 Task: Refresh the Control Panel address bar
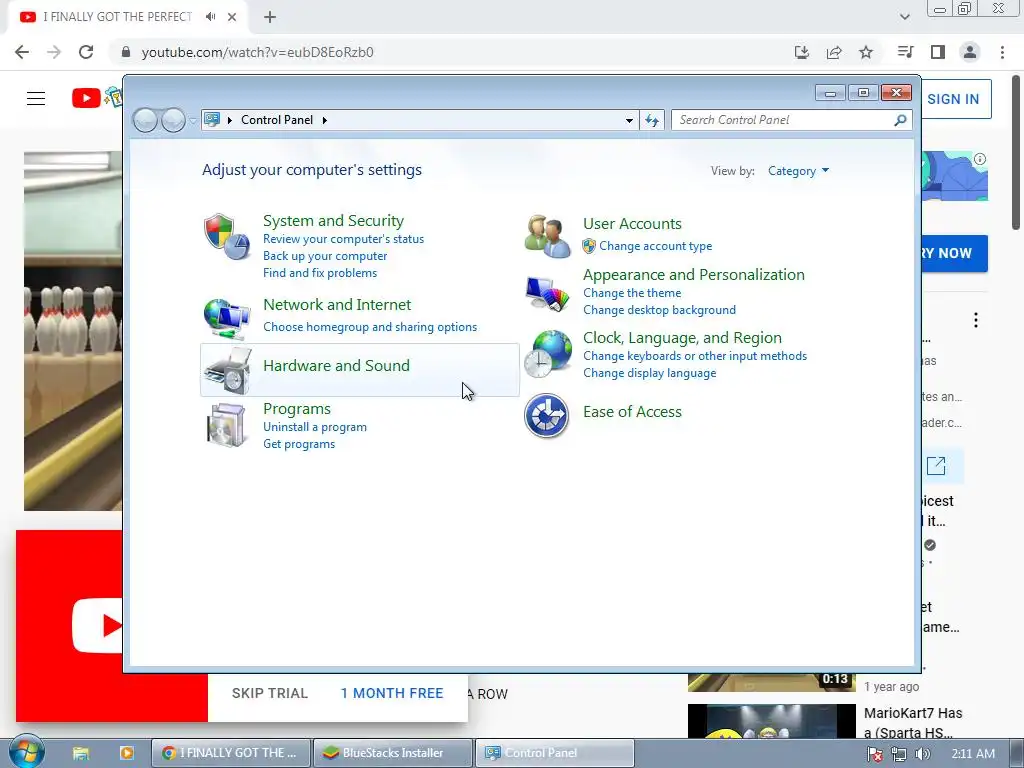click(652, 120)
